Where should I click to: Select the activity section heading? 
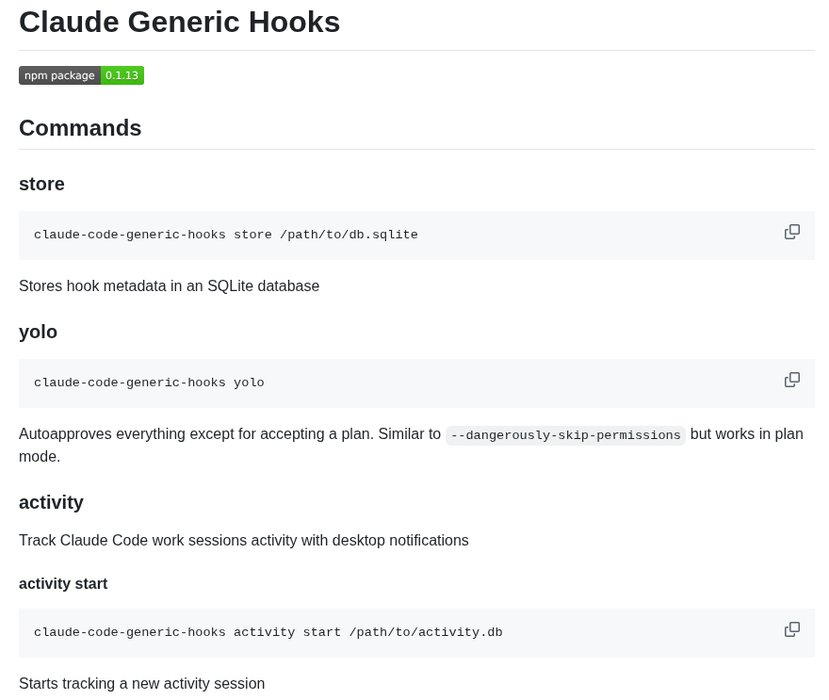coord(51,502)
